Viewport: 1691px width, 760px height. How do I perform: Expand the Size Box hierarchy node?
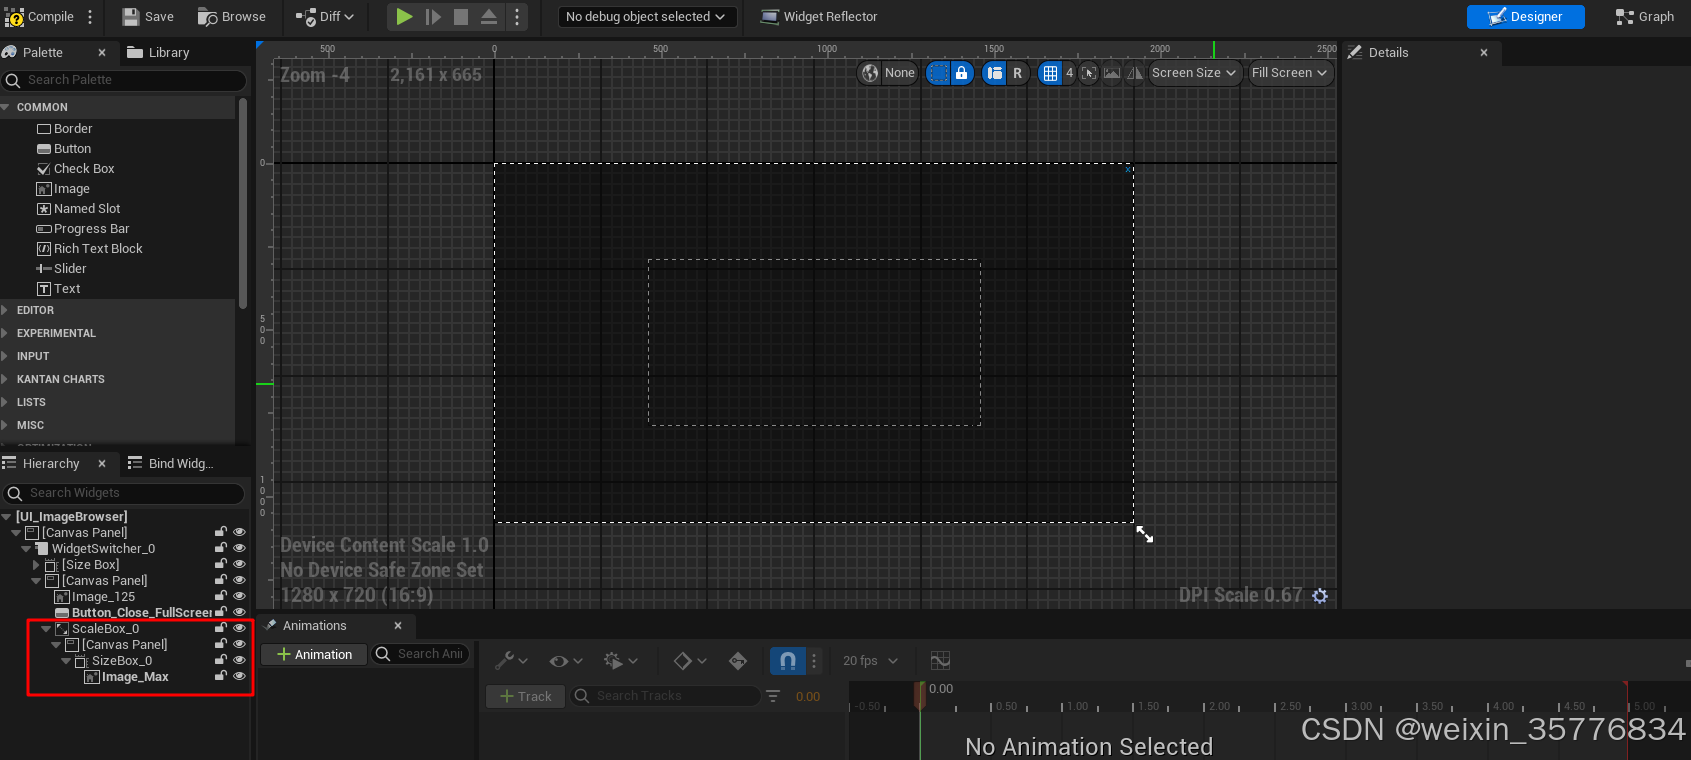click(36, 565)
